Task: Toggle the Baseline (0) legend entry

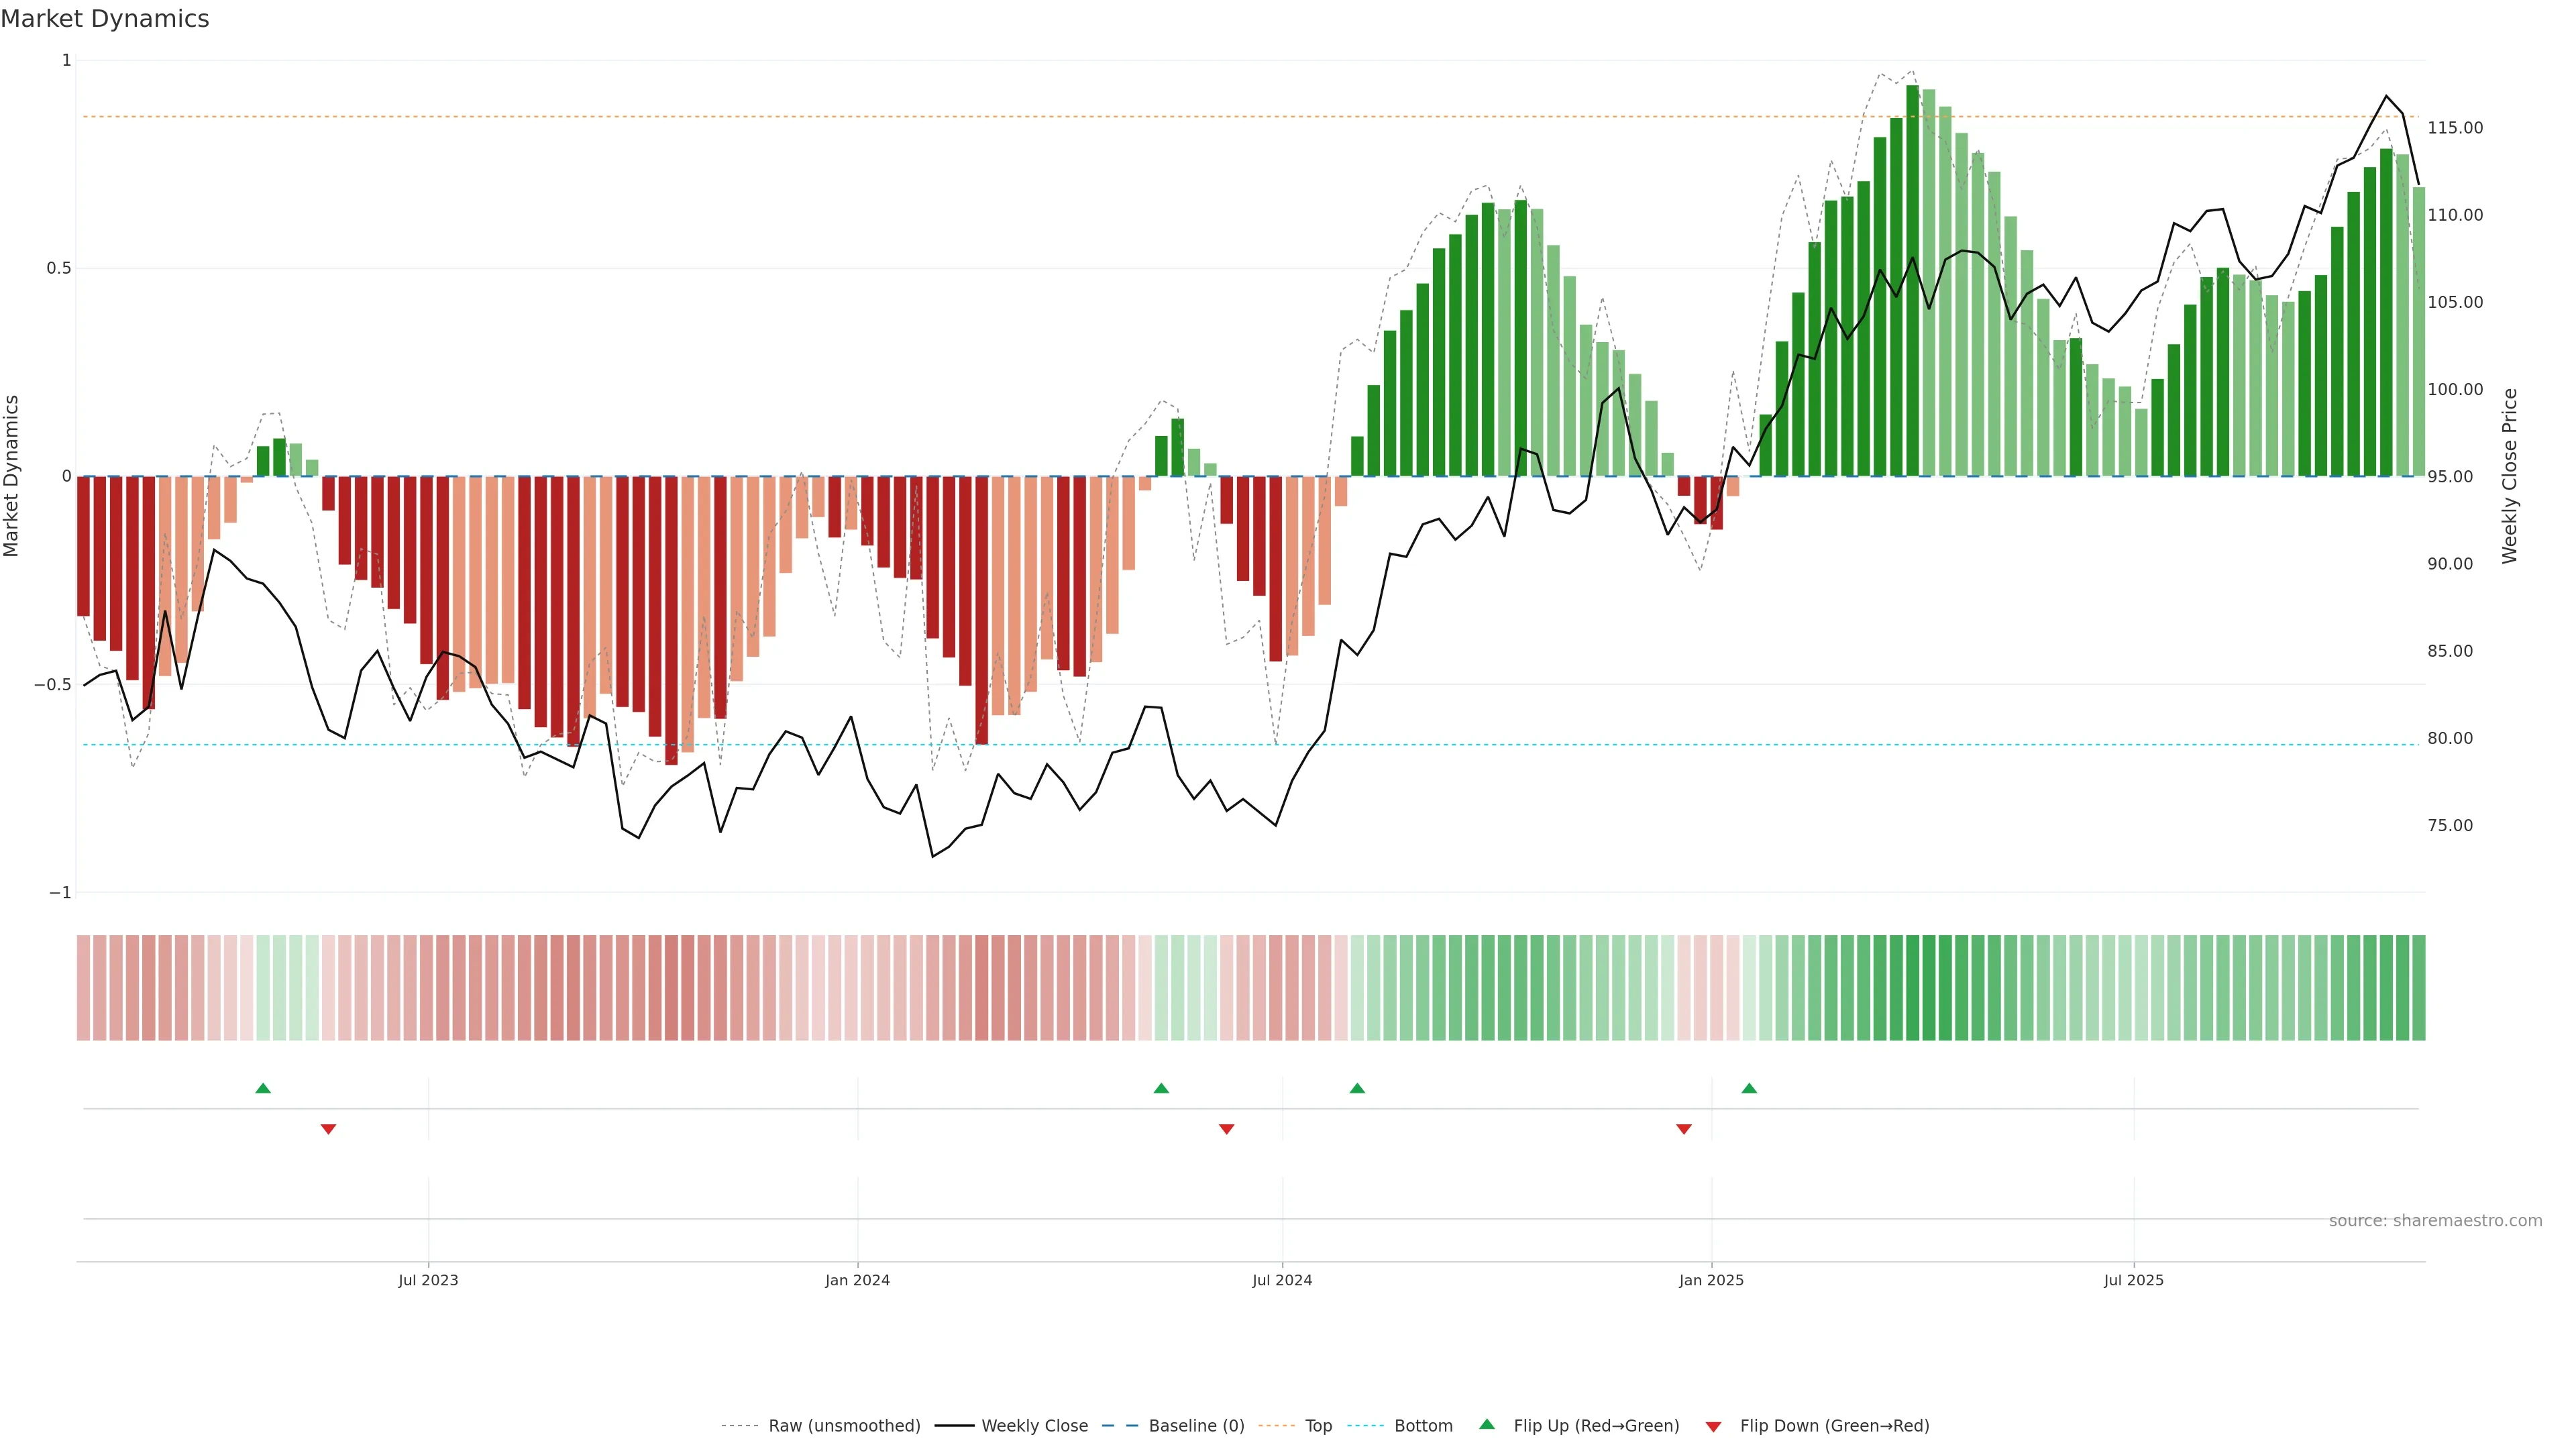Action: (1196, 1426)
